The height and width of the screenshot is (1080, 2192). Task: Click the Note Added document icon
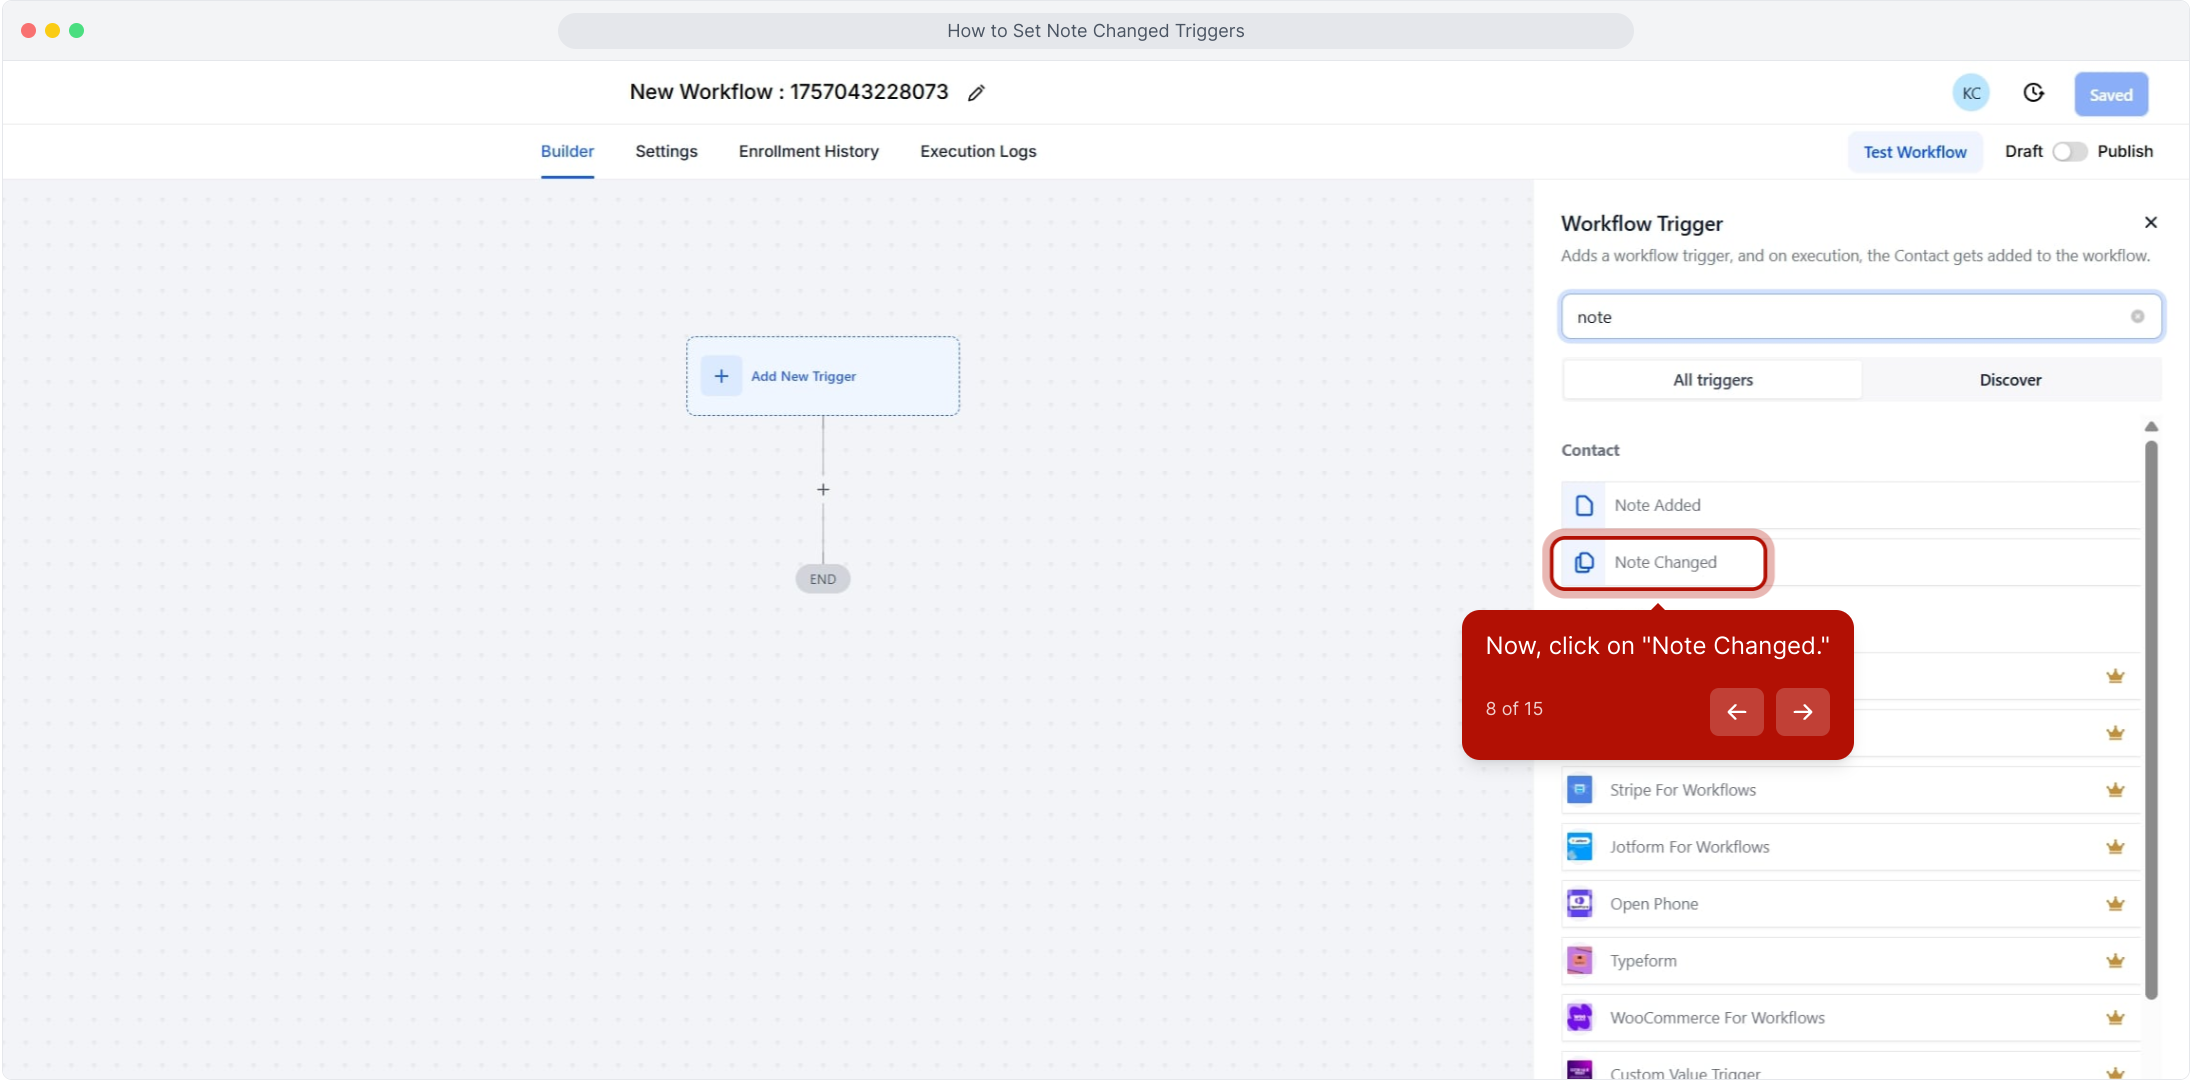tap(1584, 505)
